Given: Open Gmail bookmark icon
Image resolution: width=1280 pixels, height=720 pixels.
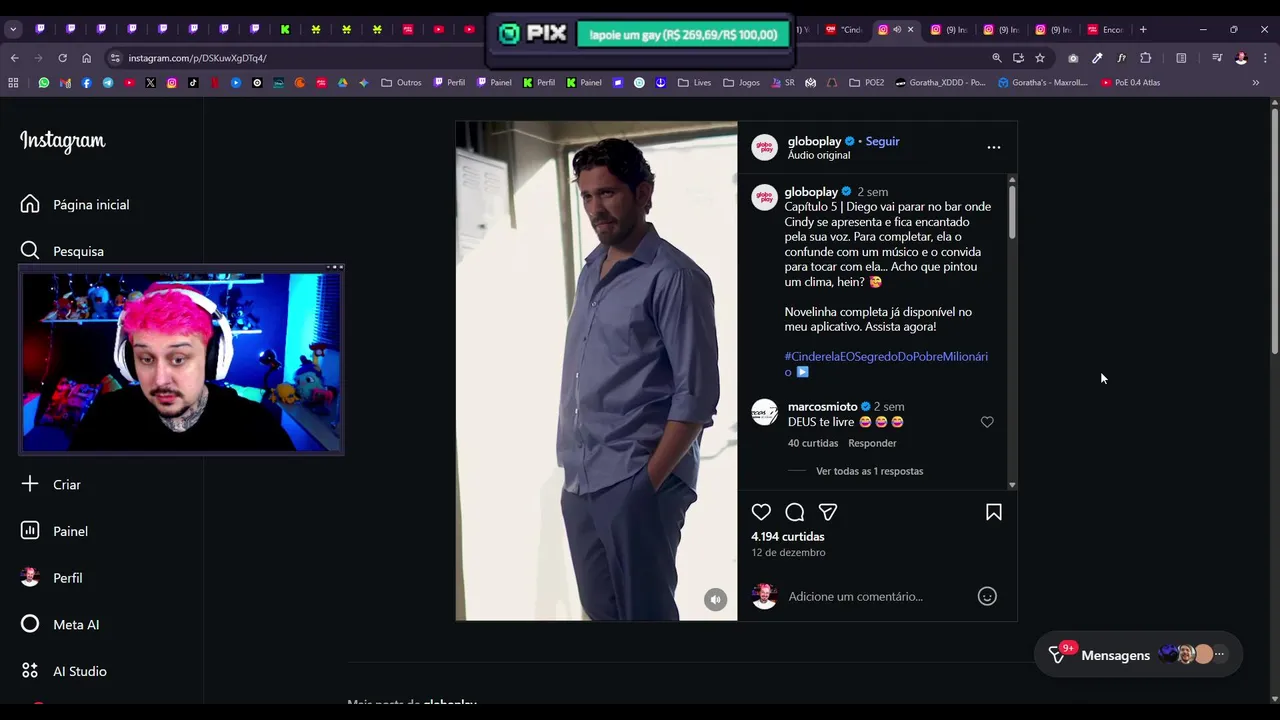Looking at the screenshot, I should click(65, 83).
